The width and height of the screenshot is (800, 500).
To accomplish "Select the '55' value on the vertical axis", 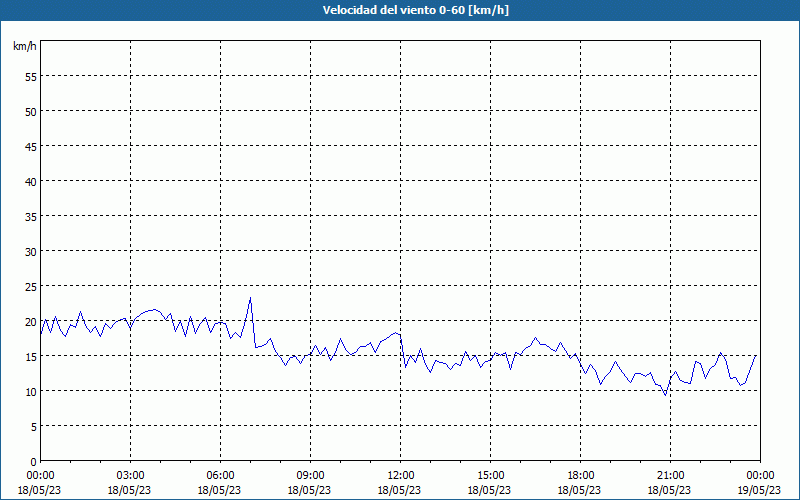I will click(x=31, y=77).
